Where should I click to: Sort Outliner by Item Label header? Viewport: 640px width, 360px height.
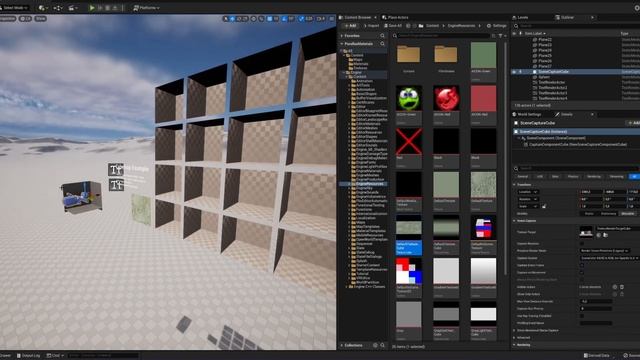coord(535,33)
